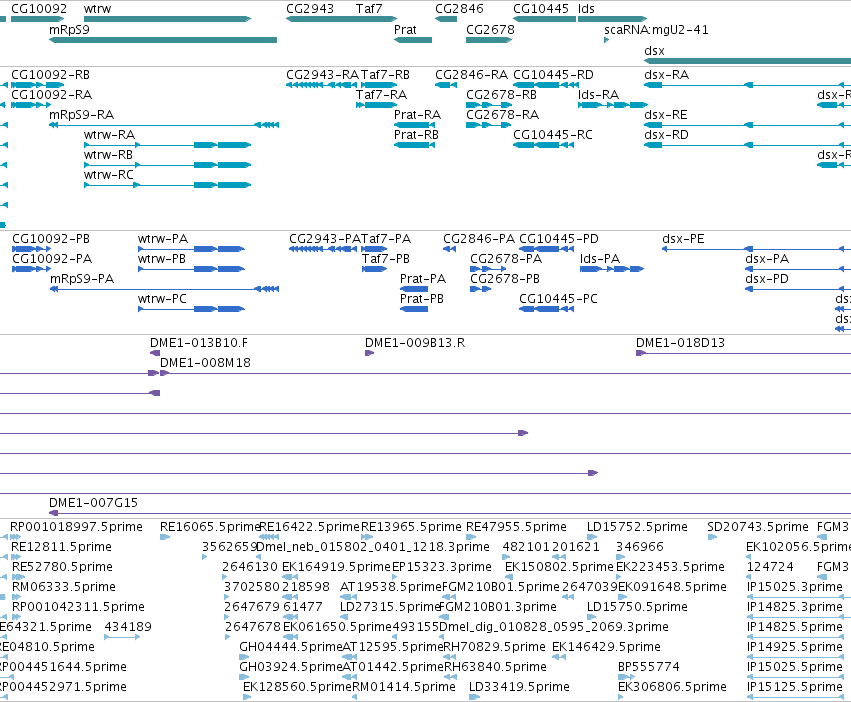Open the Taf7-RA transcript label
This screenshot has height=702, width=851.
pyautogui.click(x=382, y=94)
